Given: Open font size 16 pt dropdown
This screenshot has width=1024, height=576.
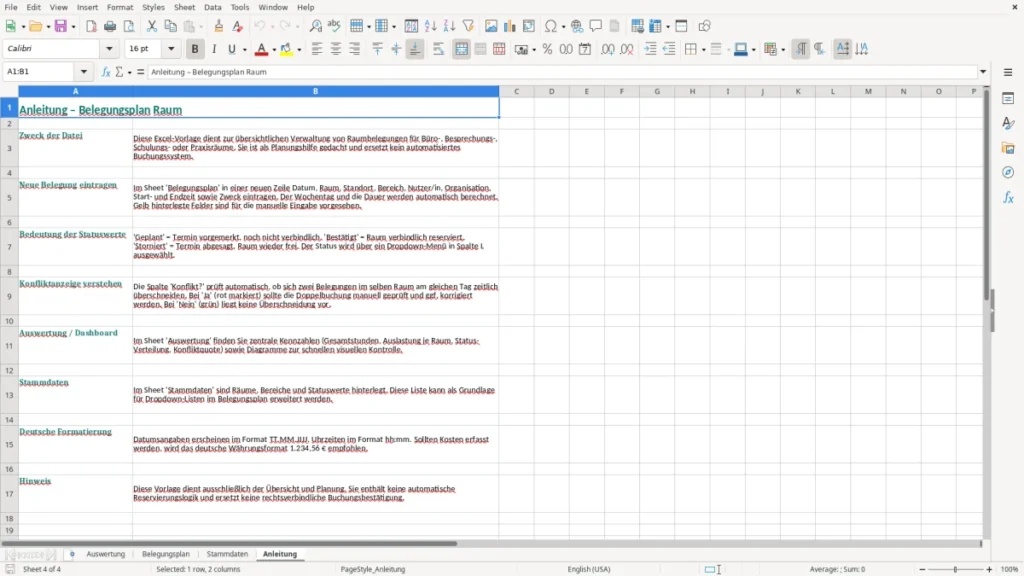Looking at the screenshot, I should [x=171, y=49].
